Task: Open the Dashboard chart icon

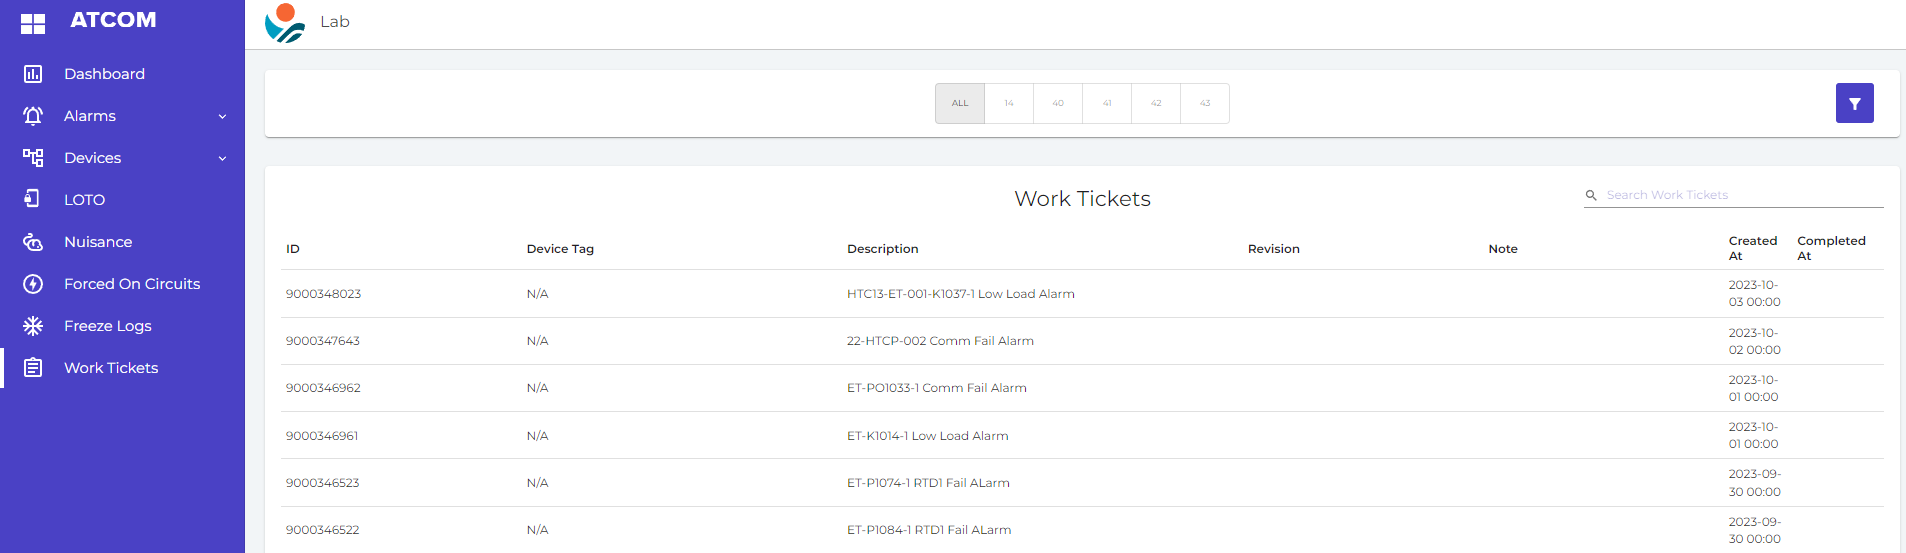Action: click(33, 74)
